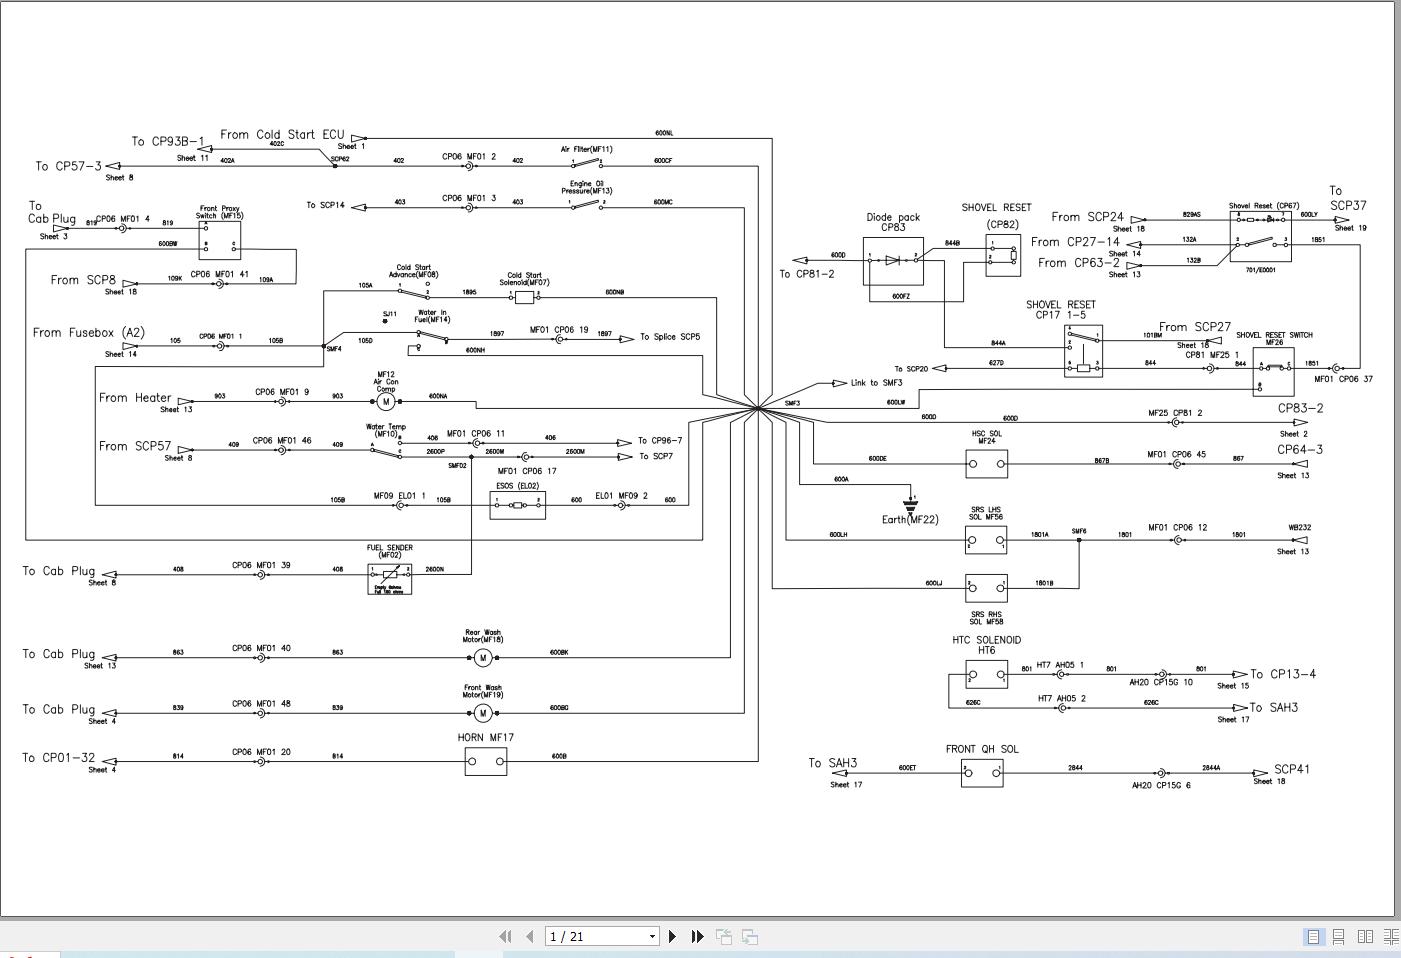Click the 'SHOVEL RESET SWITCH MF26' label
The width and height of the screenshot is (1401, 958).
coord(1274,339)
